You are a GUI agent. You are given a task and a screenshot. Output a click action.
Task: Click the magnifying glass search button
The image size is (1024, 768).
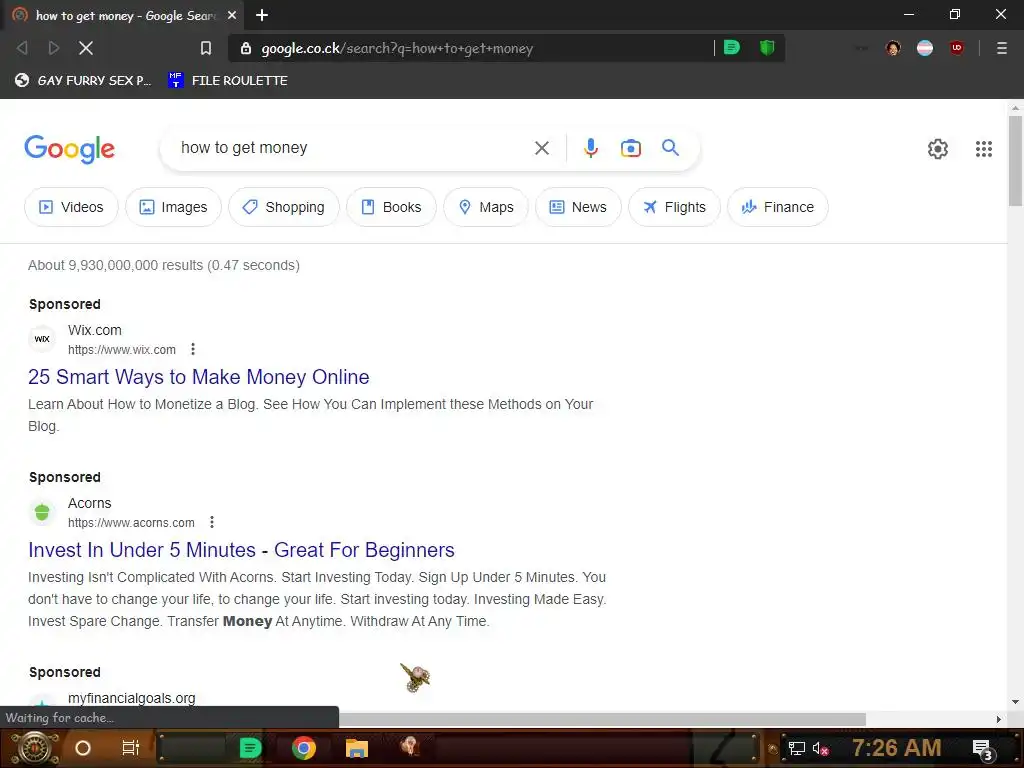[670, 148]
